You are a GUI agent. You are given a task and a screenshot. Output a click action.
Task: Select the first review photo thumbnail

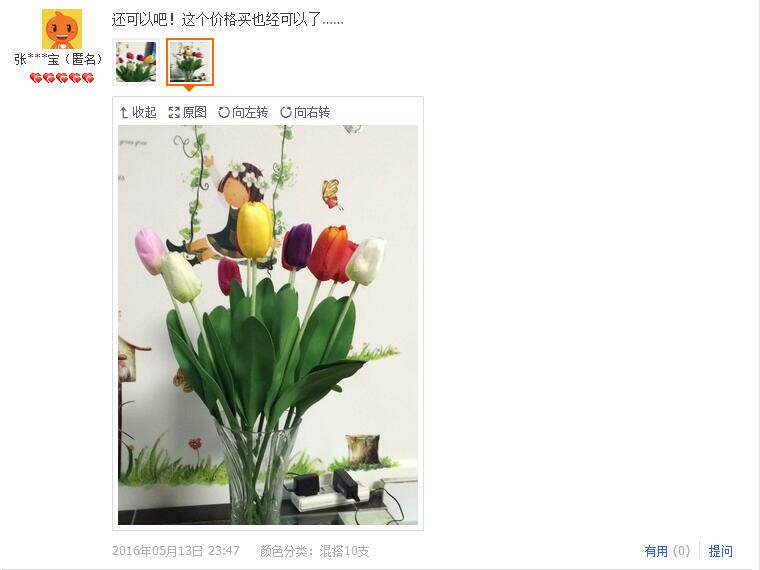pos(136,62)
